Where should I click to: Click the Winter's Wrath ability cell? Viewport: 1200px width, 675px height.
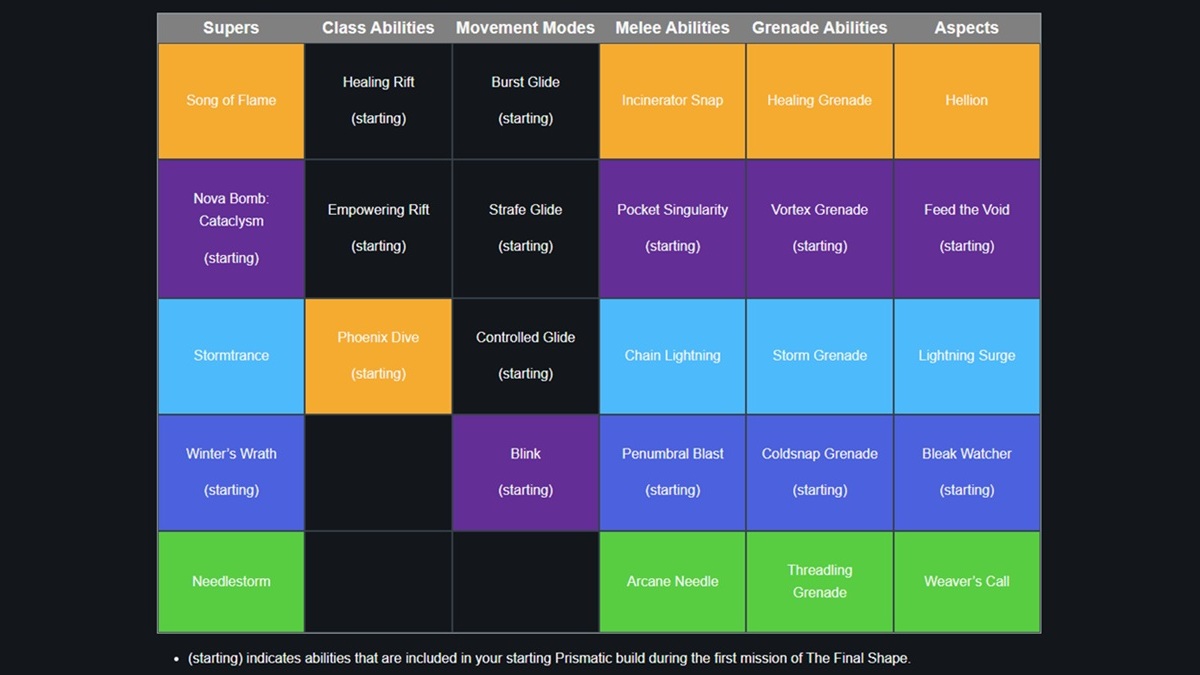pos(230,472)
